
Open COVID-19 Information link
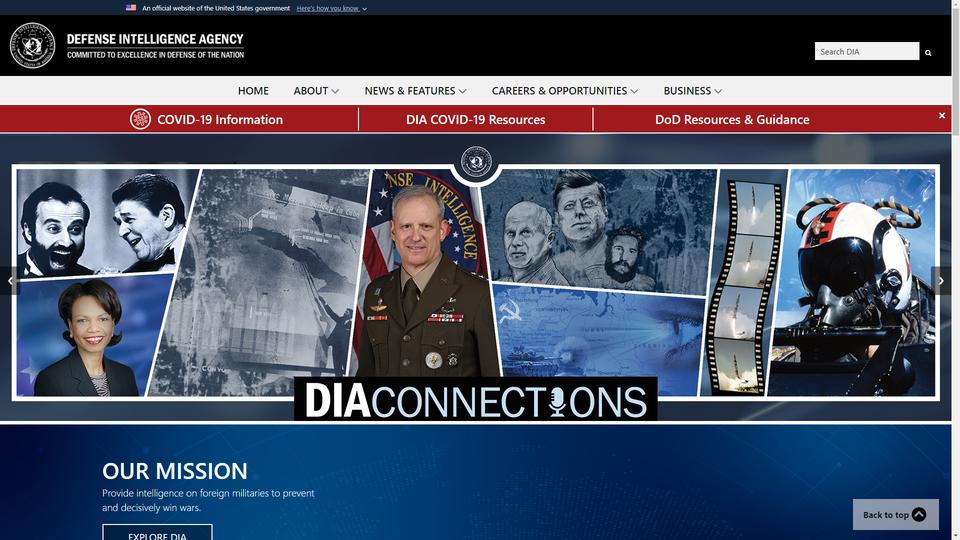(220, 119)
